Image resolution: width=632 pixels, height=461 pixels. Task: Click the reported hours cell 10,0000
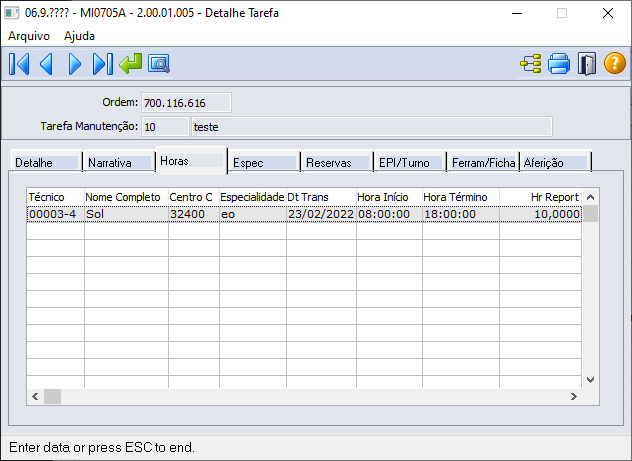coord(541,214)
